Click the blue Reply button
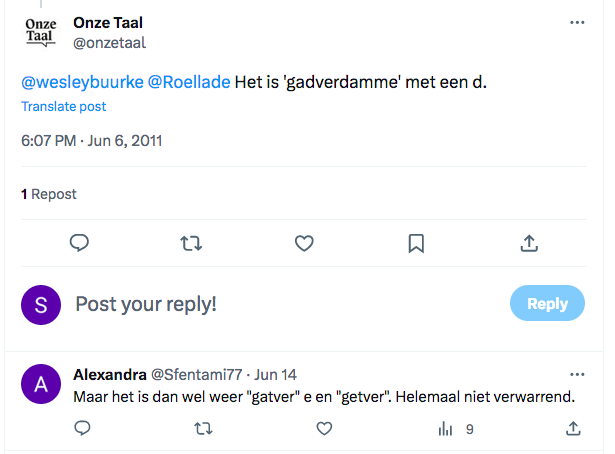The height and width of the screenshot is (454, 615). [x=547, y=303]
